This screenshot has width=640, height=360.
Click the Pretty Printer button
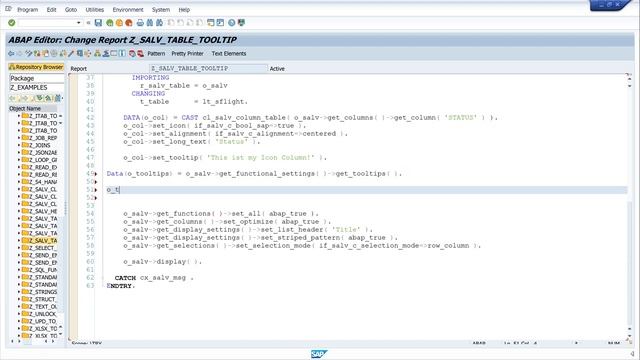tap(187, 53)
